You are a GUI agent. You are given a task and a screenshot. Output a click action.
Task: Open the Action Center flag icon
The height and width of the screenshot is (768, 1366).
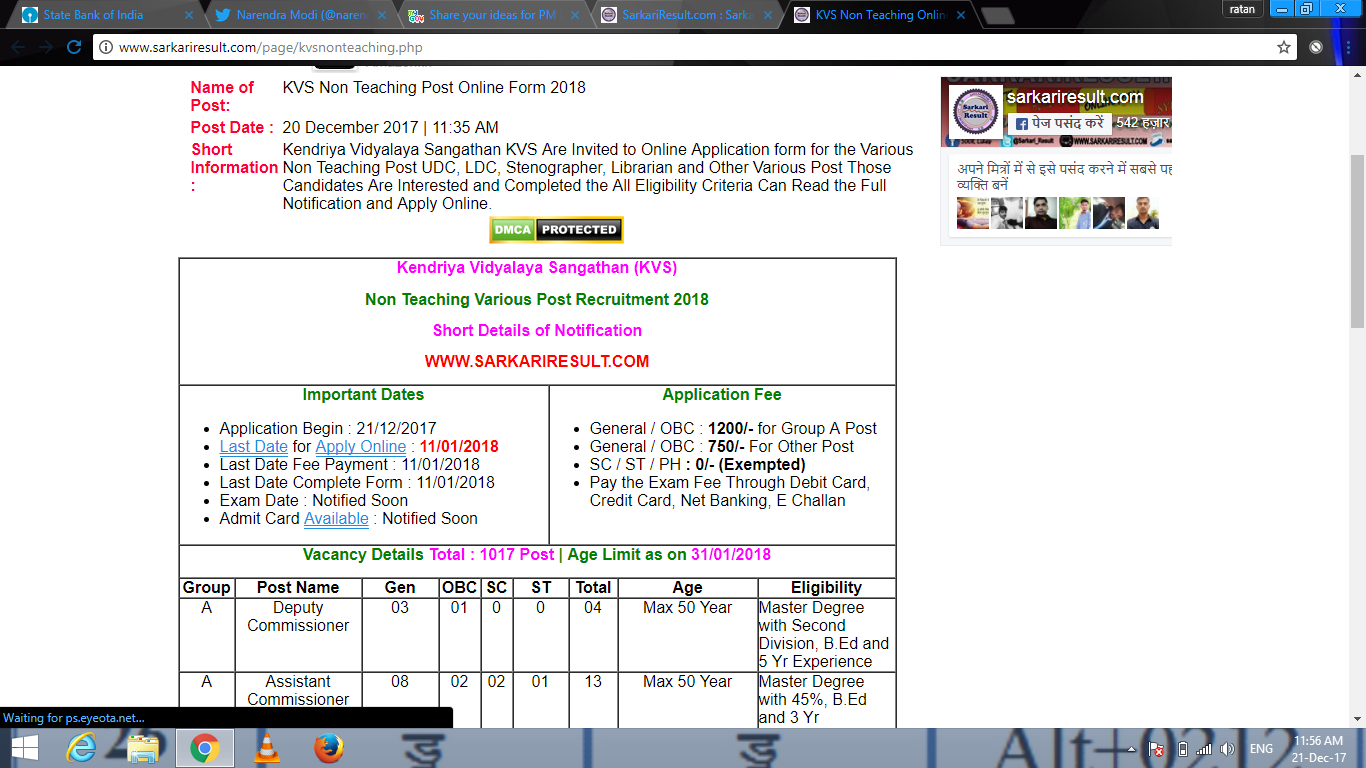click(x=1156, y=749)
